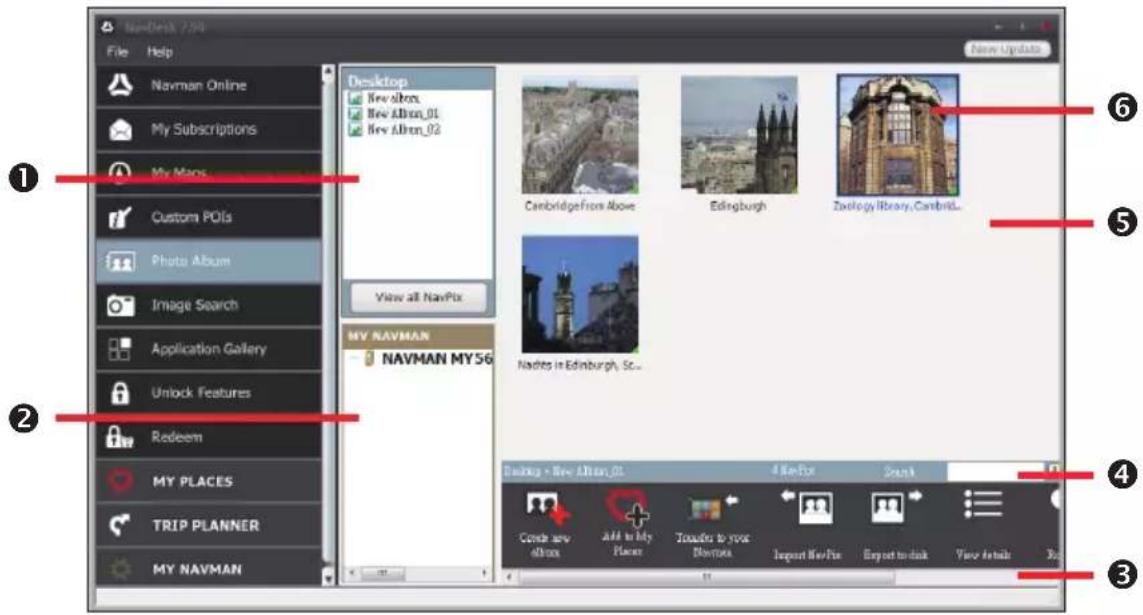Screen dimensions: 1143x615
Task: Select Custom POIs sidebar item
Action: 208,217
